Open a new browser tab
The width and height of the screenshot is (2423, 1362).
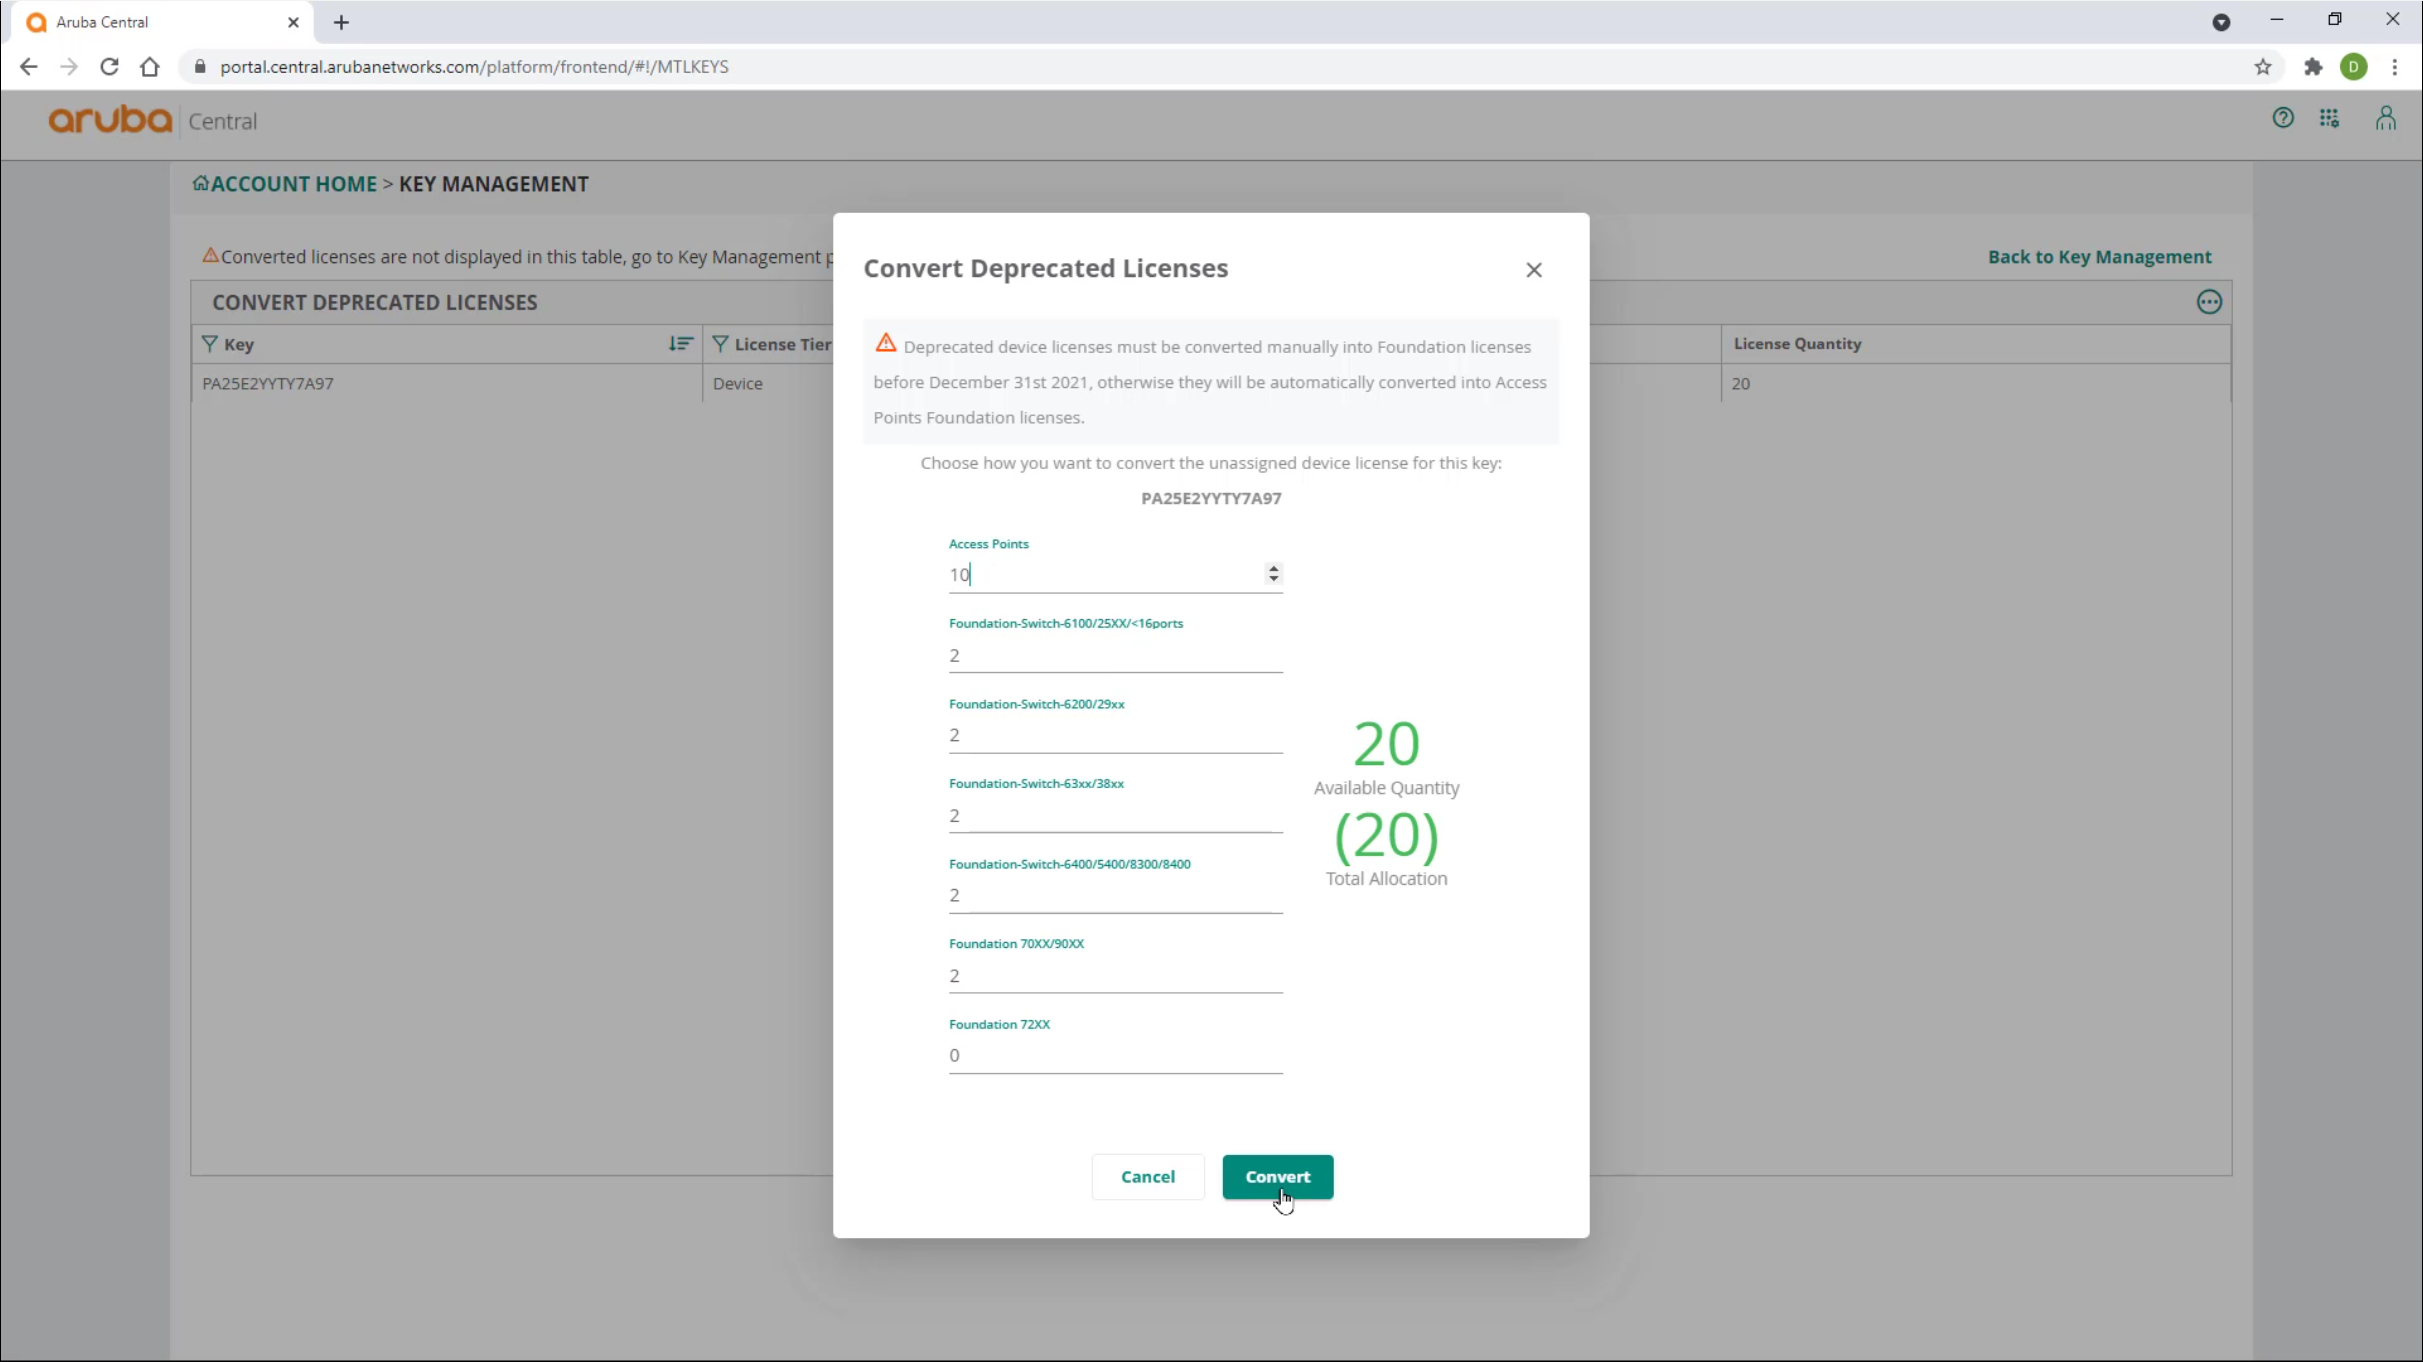point(341,21)
